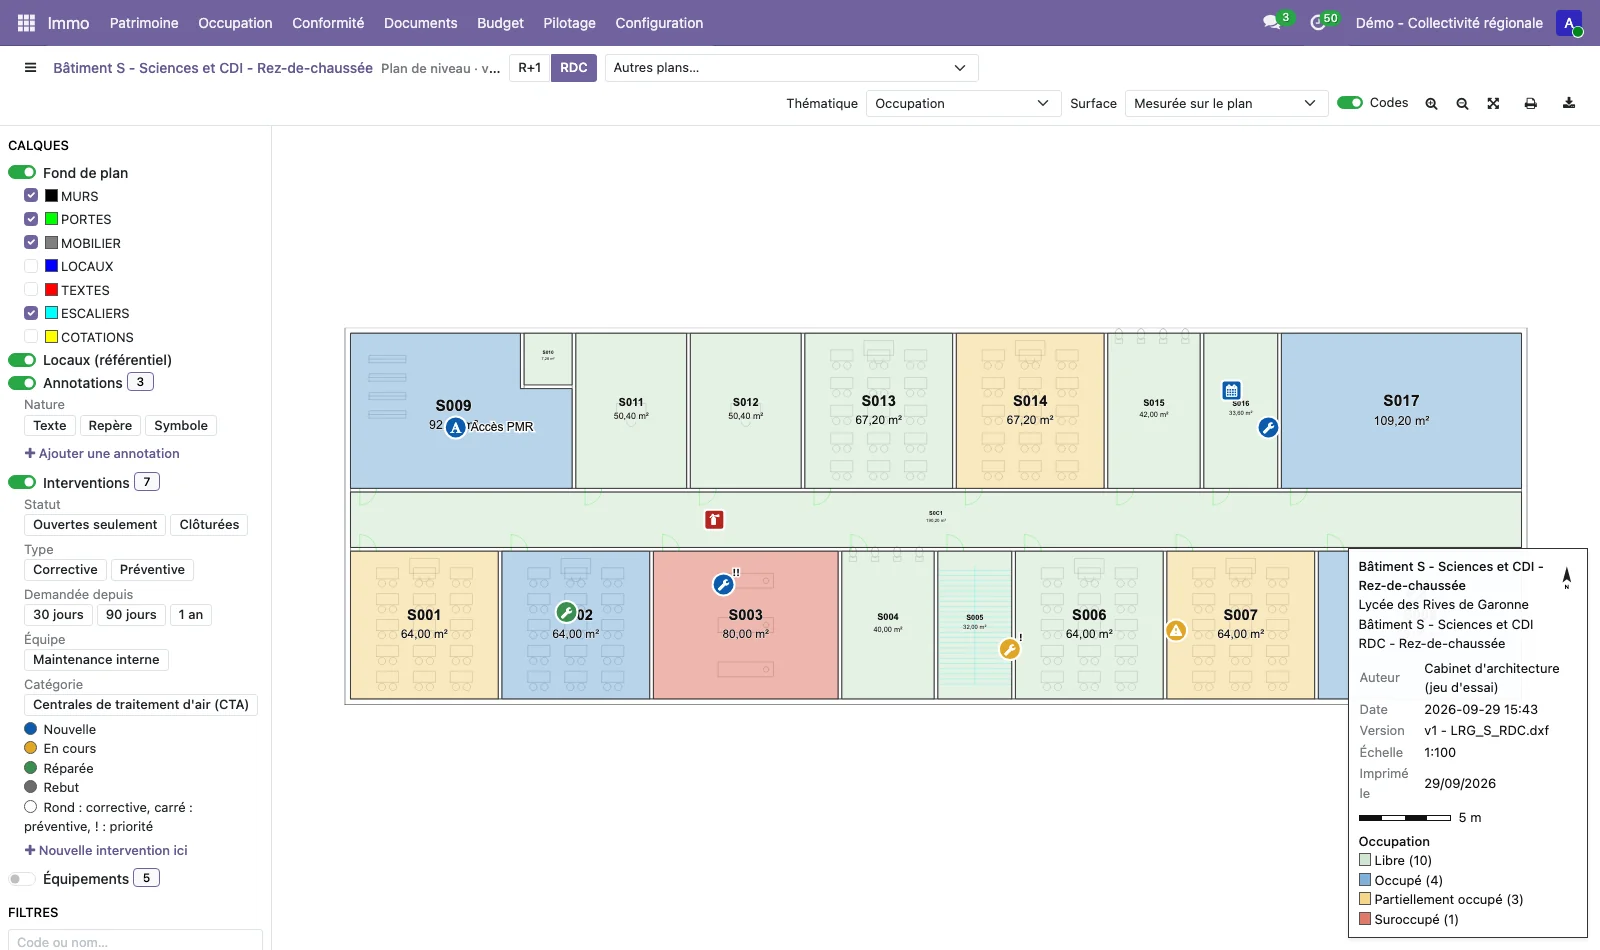Toggle the Fond de plan layer switch

pyautogui.click(x=22, y=172)
